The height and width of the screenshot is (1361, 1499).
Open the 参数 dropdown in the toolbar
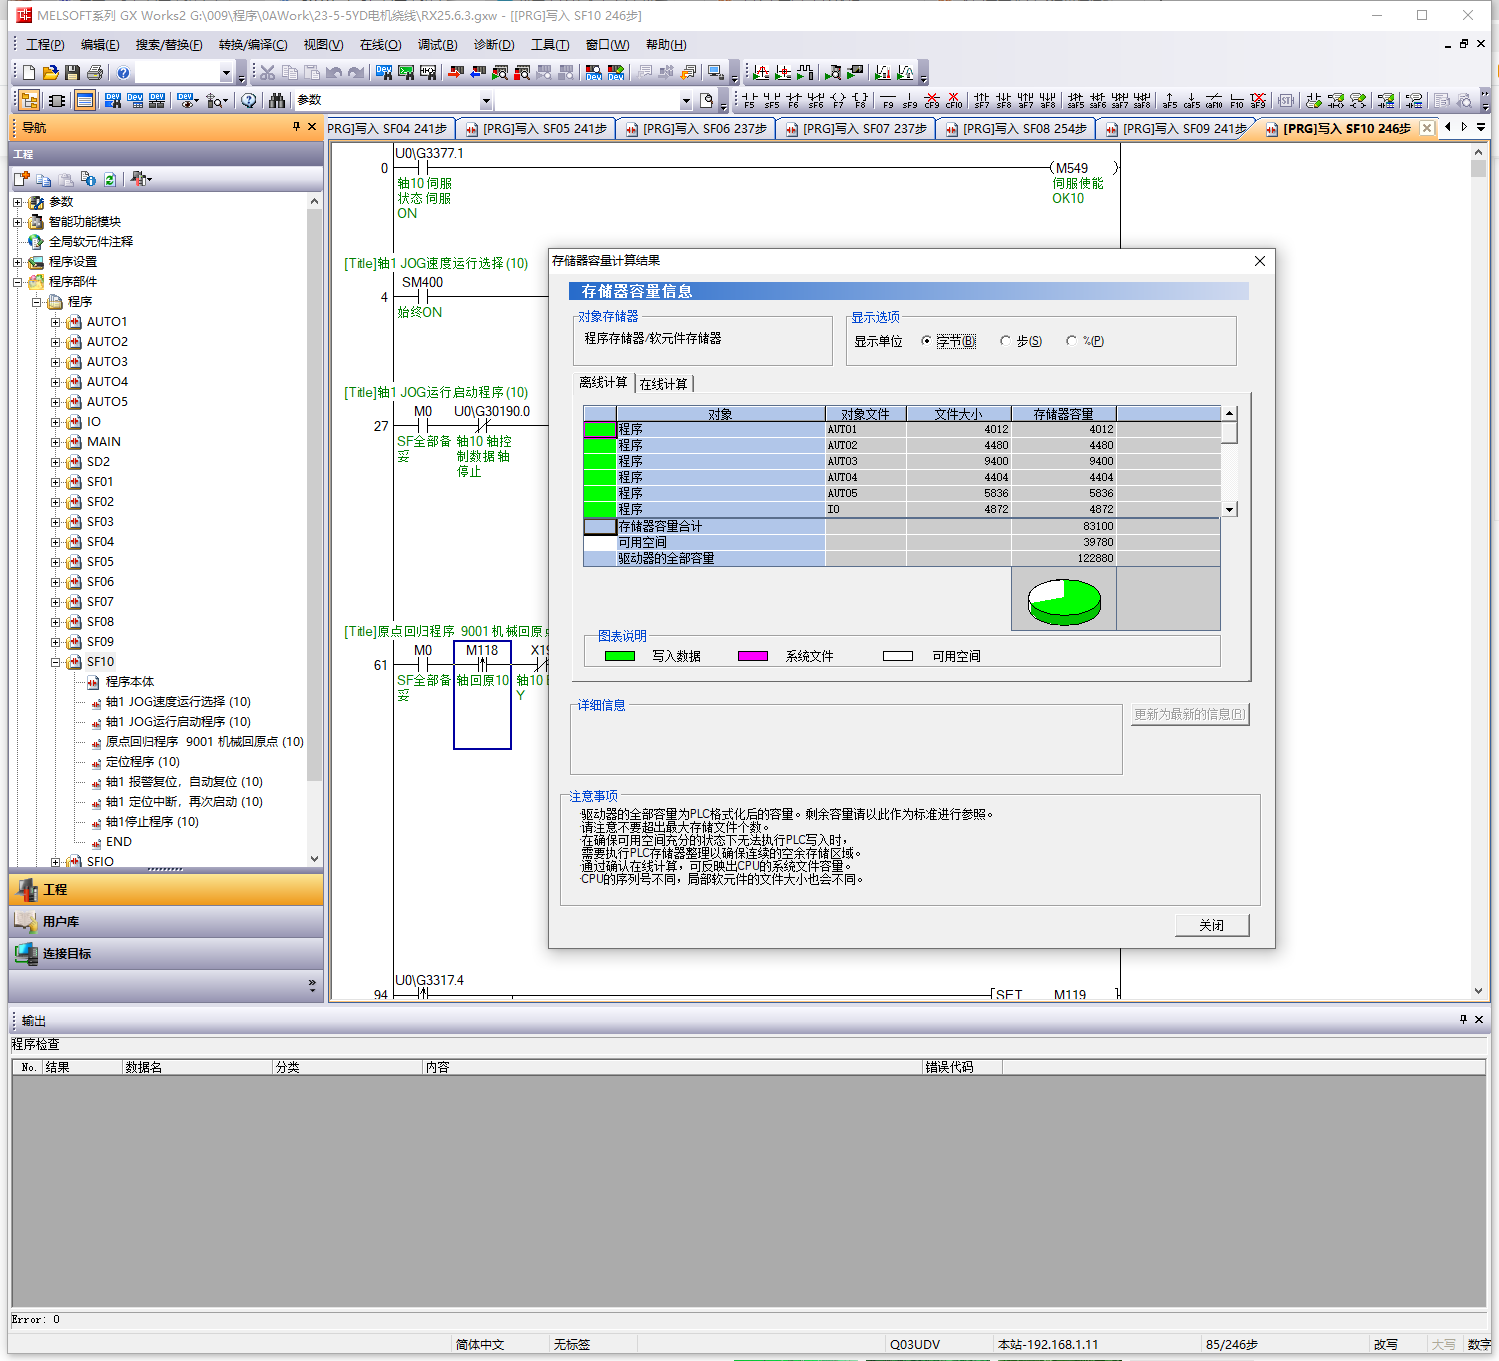[486, 101]
